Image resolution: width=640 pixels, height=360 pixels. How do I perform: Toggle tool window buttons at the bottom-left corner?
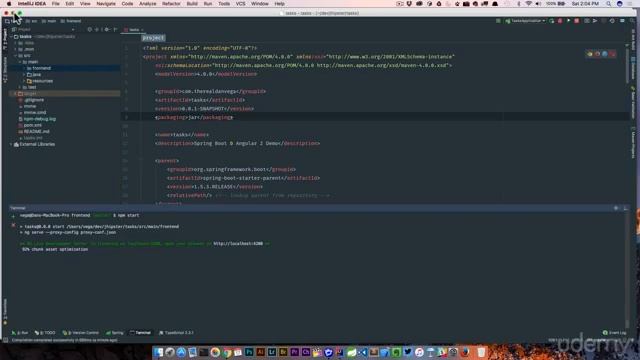[x=5, y=340]
